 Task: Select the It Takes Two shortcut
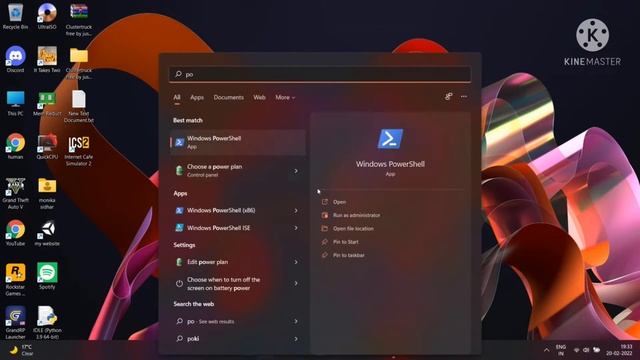click(47, 60)
